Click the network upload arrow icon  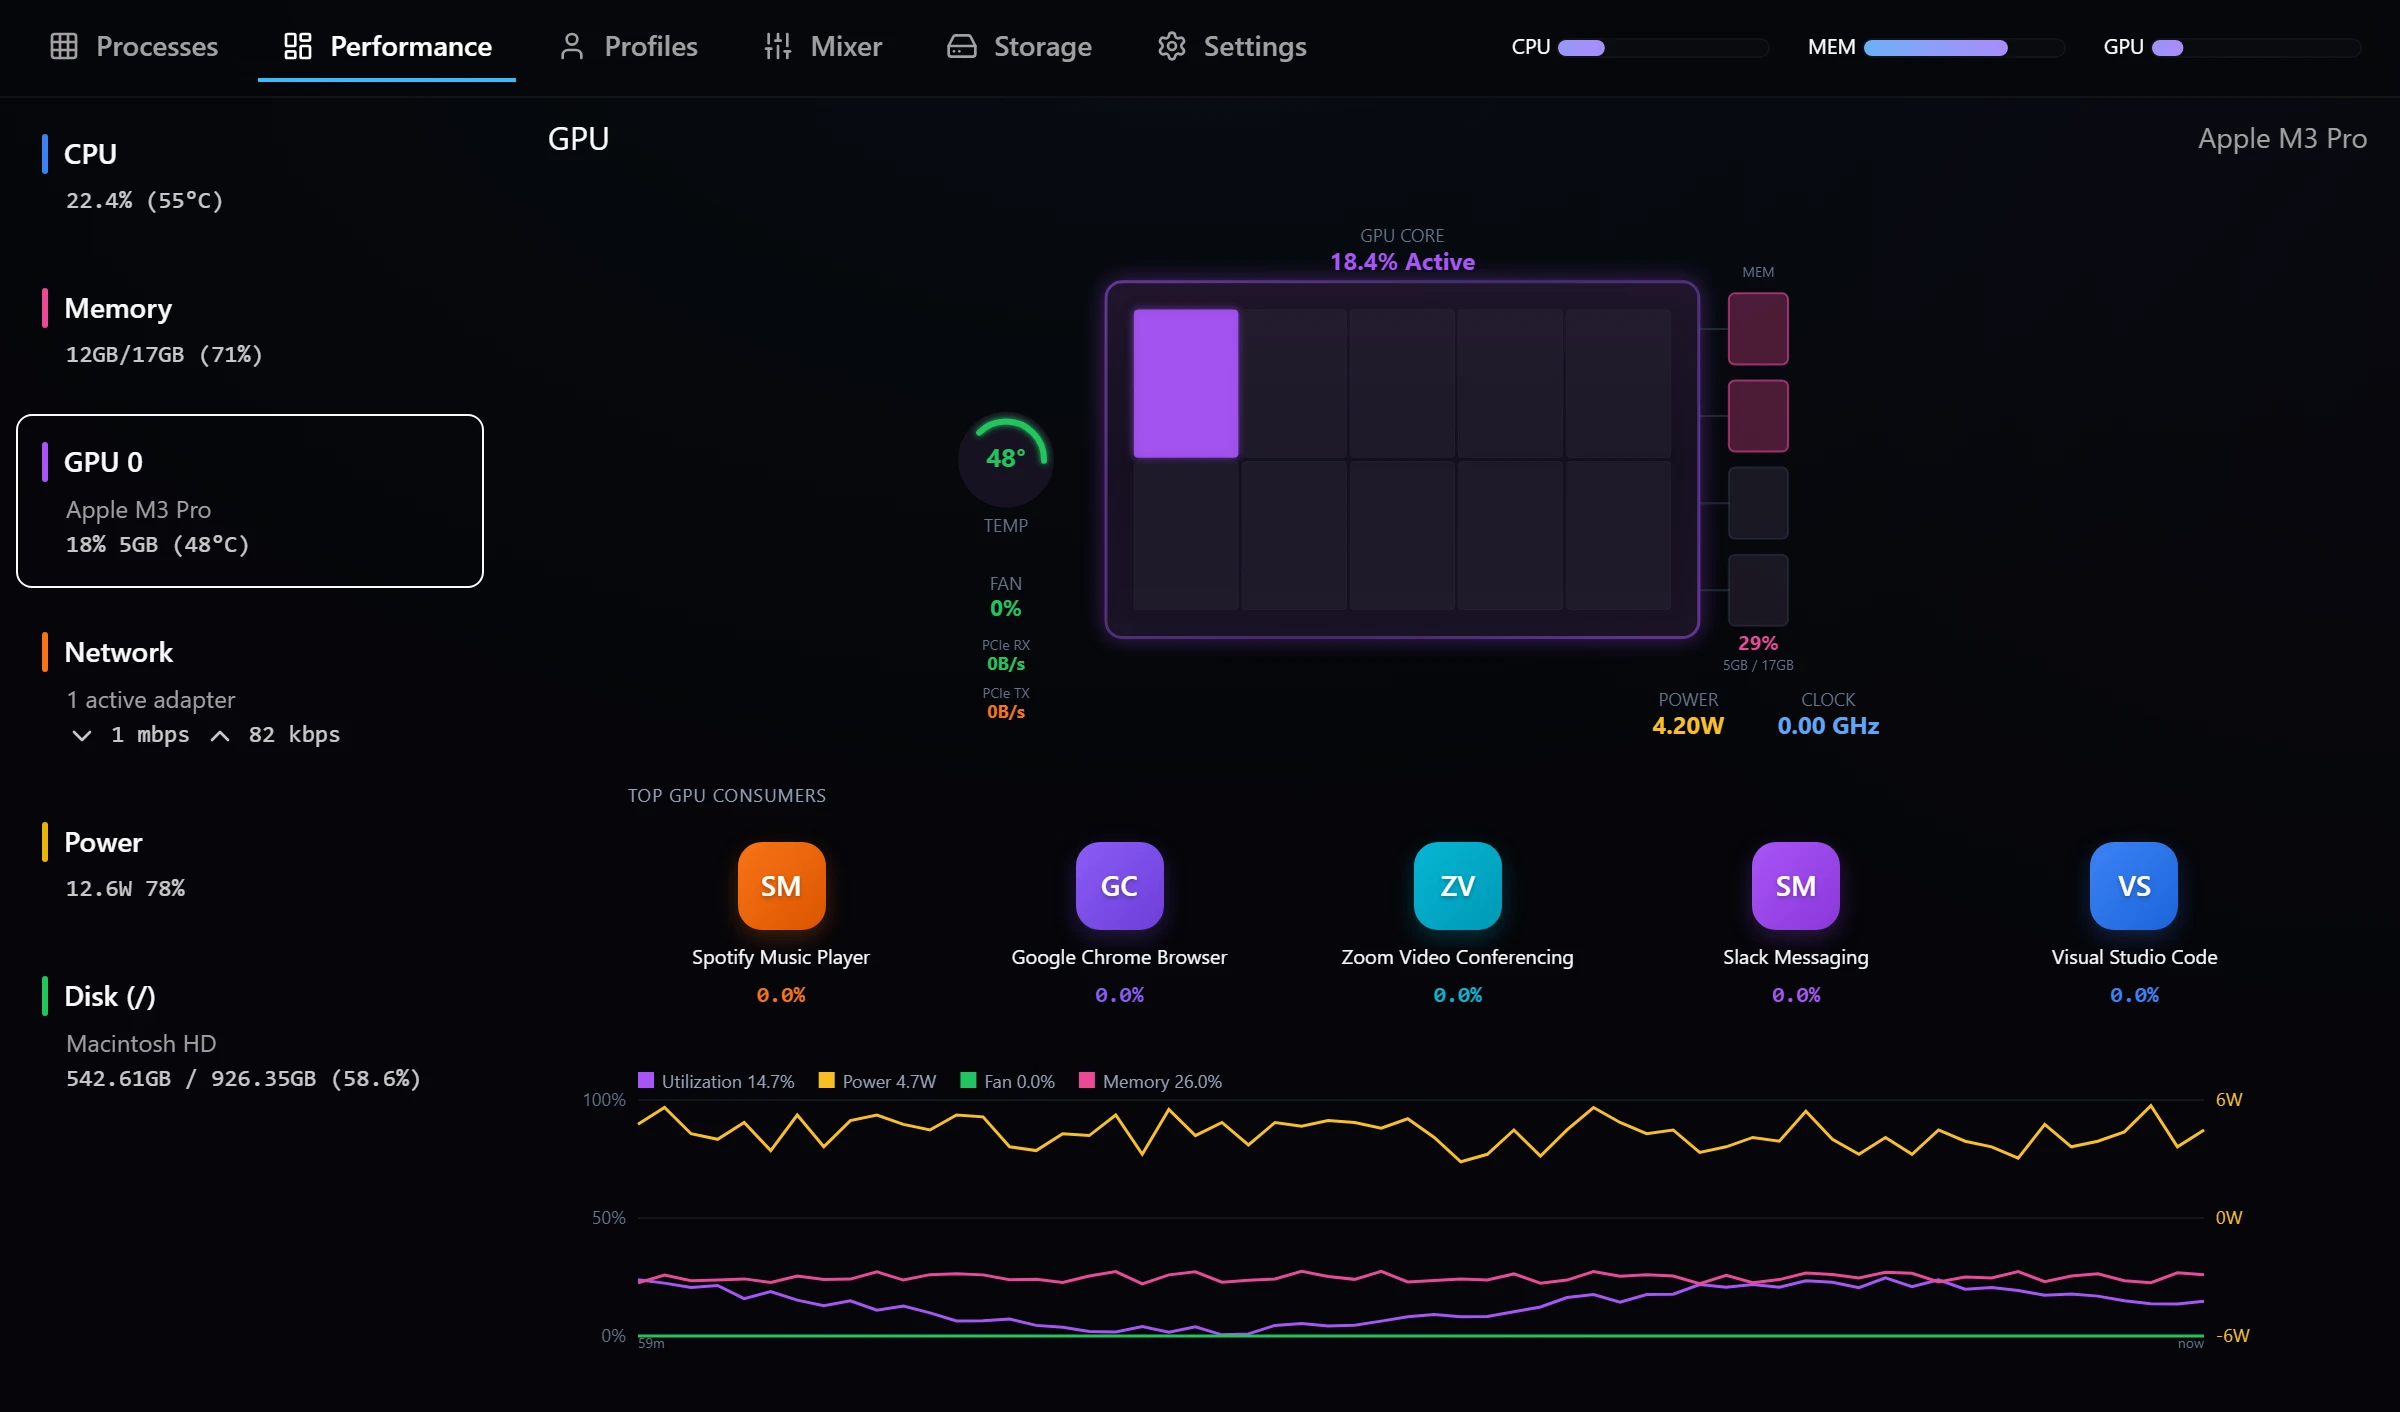220,735
